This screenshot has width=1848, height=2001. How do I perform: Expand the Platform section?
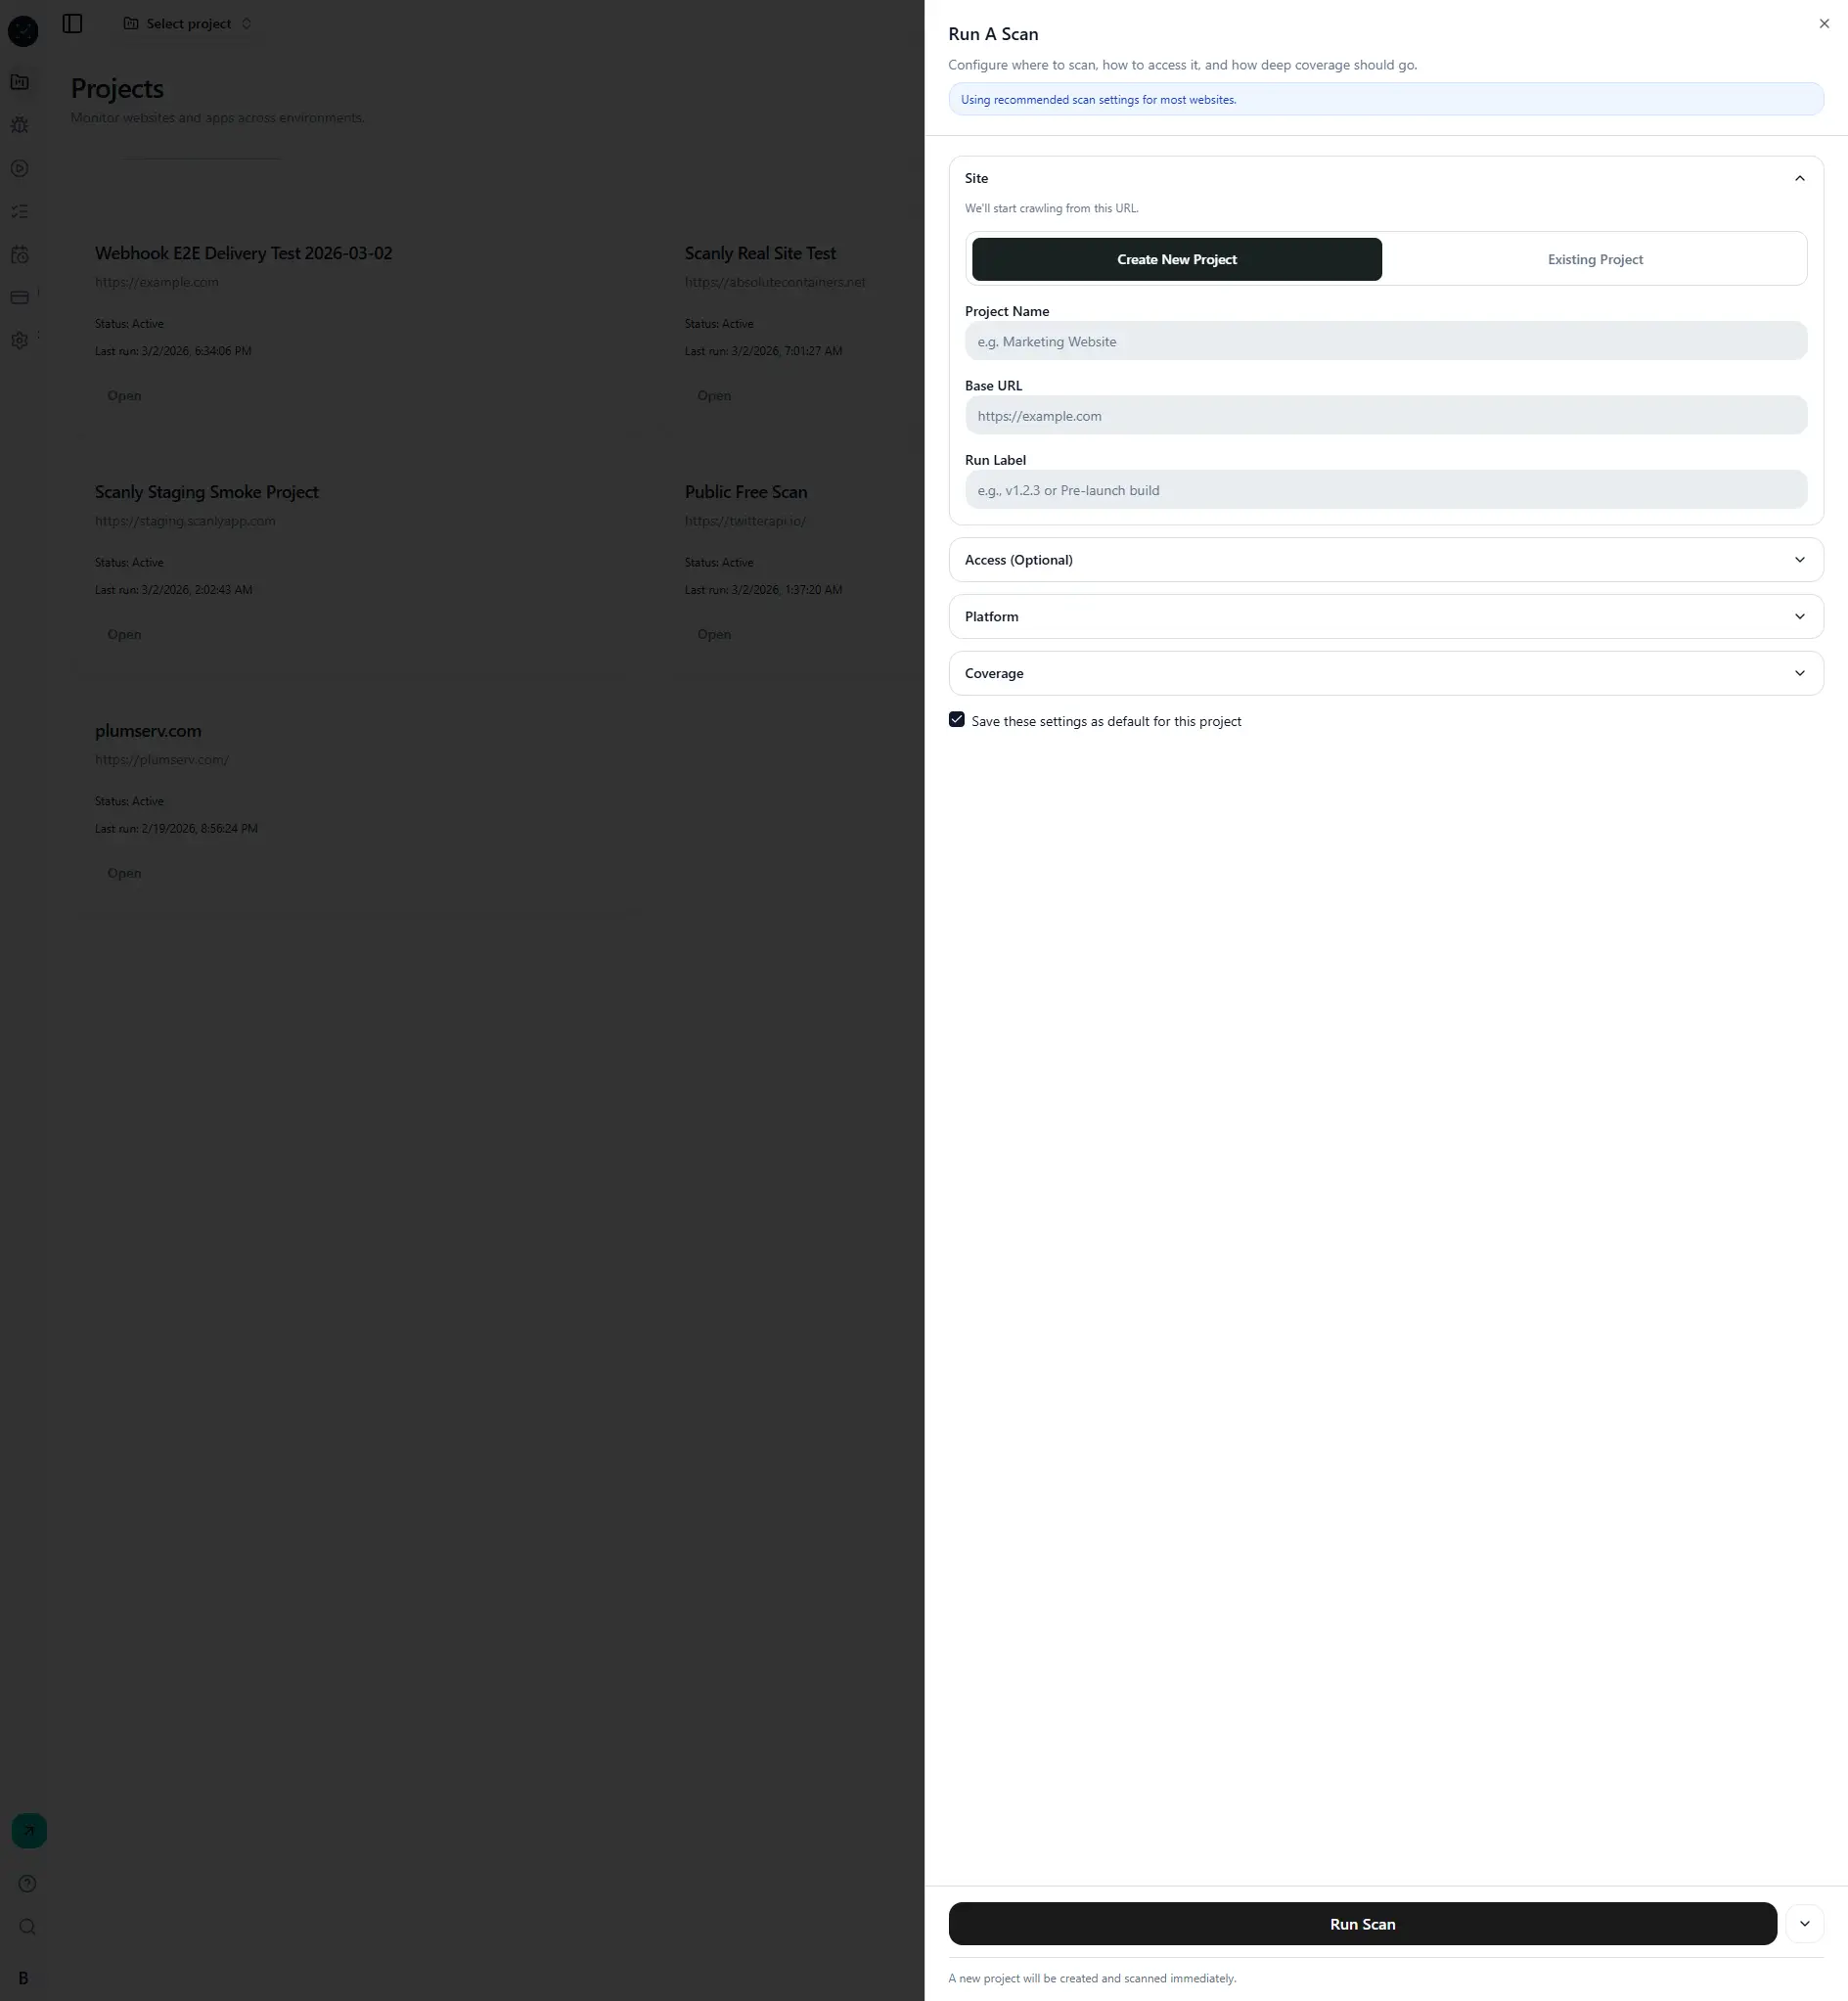pos(1385,617)
